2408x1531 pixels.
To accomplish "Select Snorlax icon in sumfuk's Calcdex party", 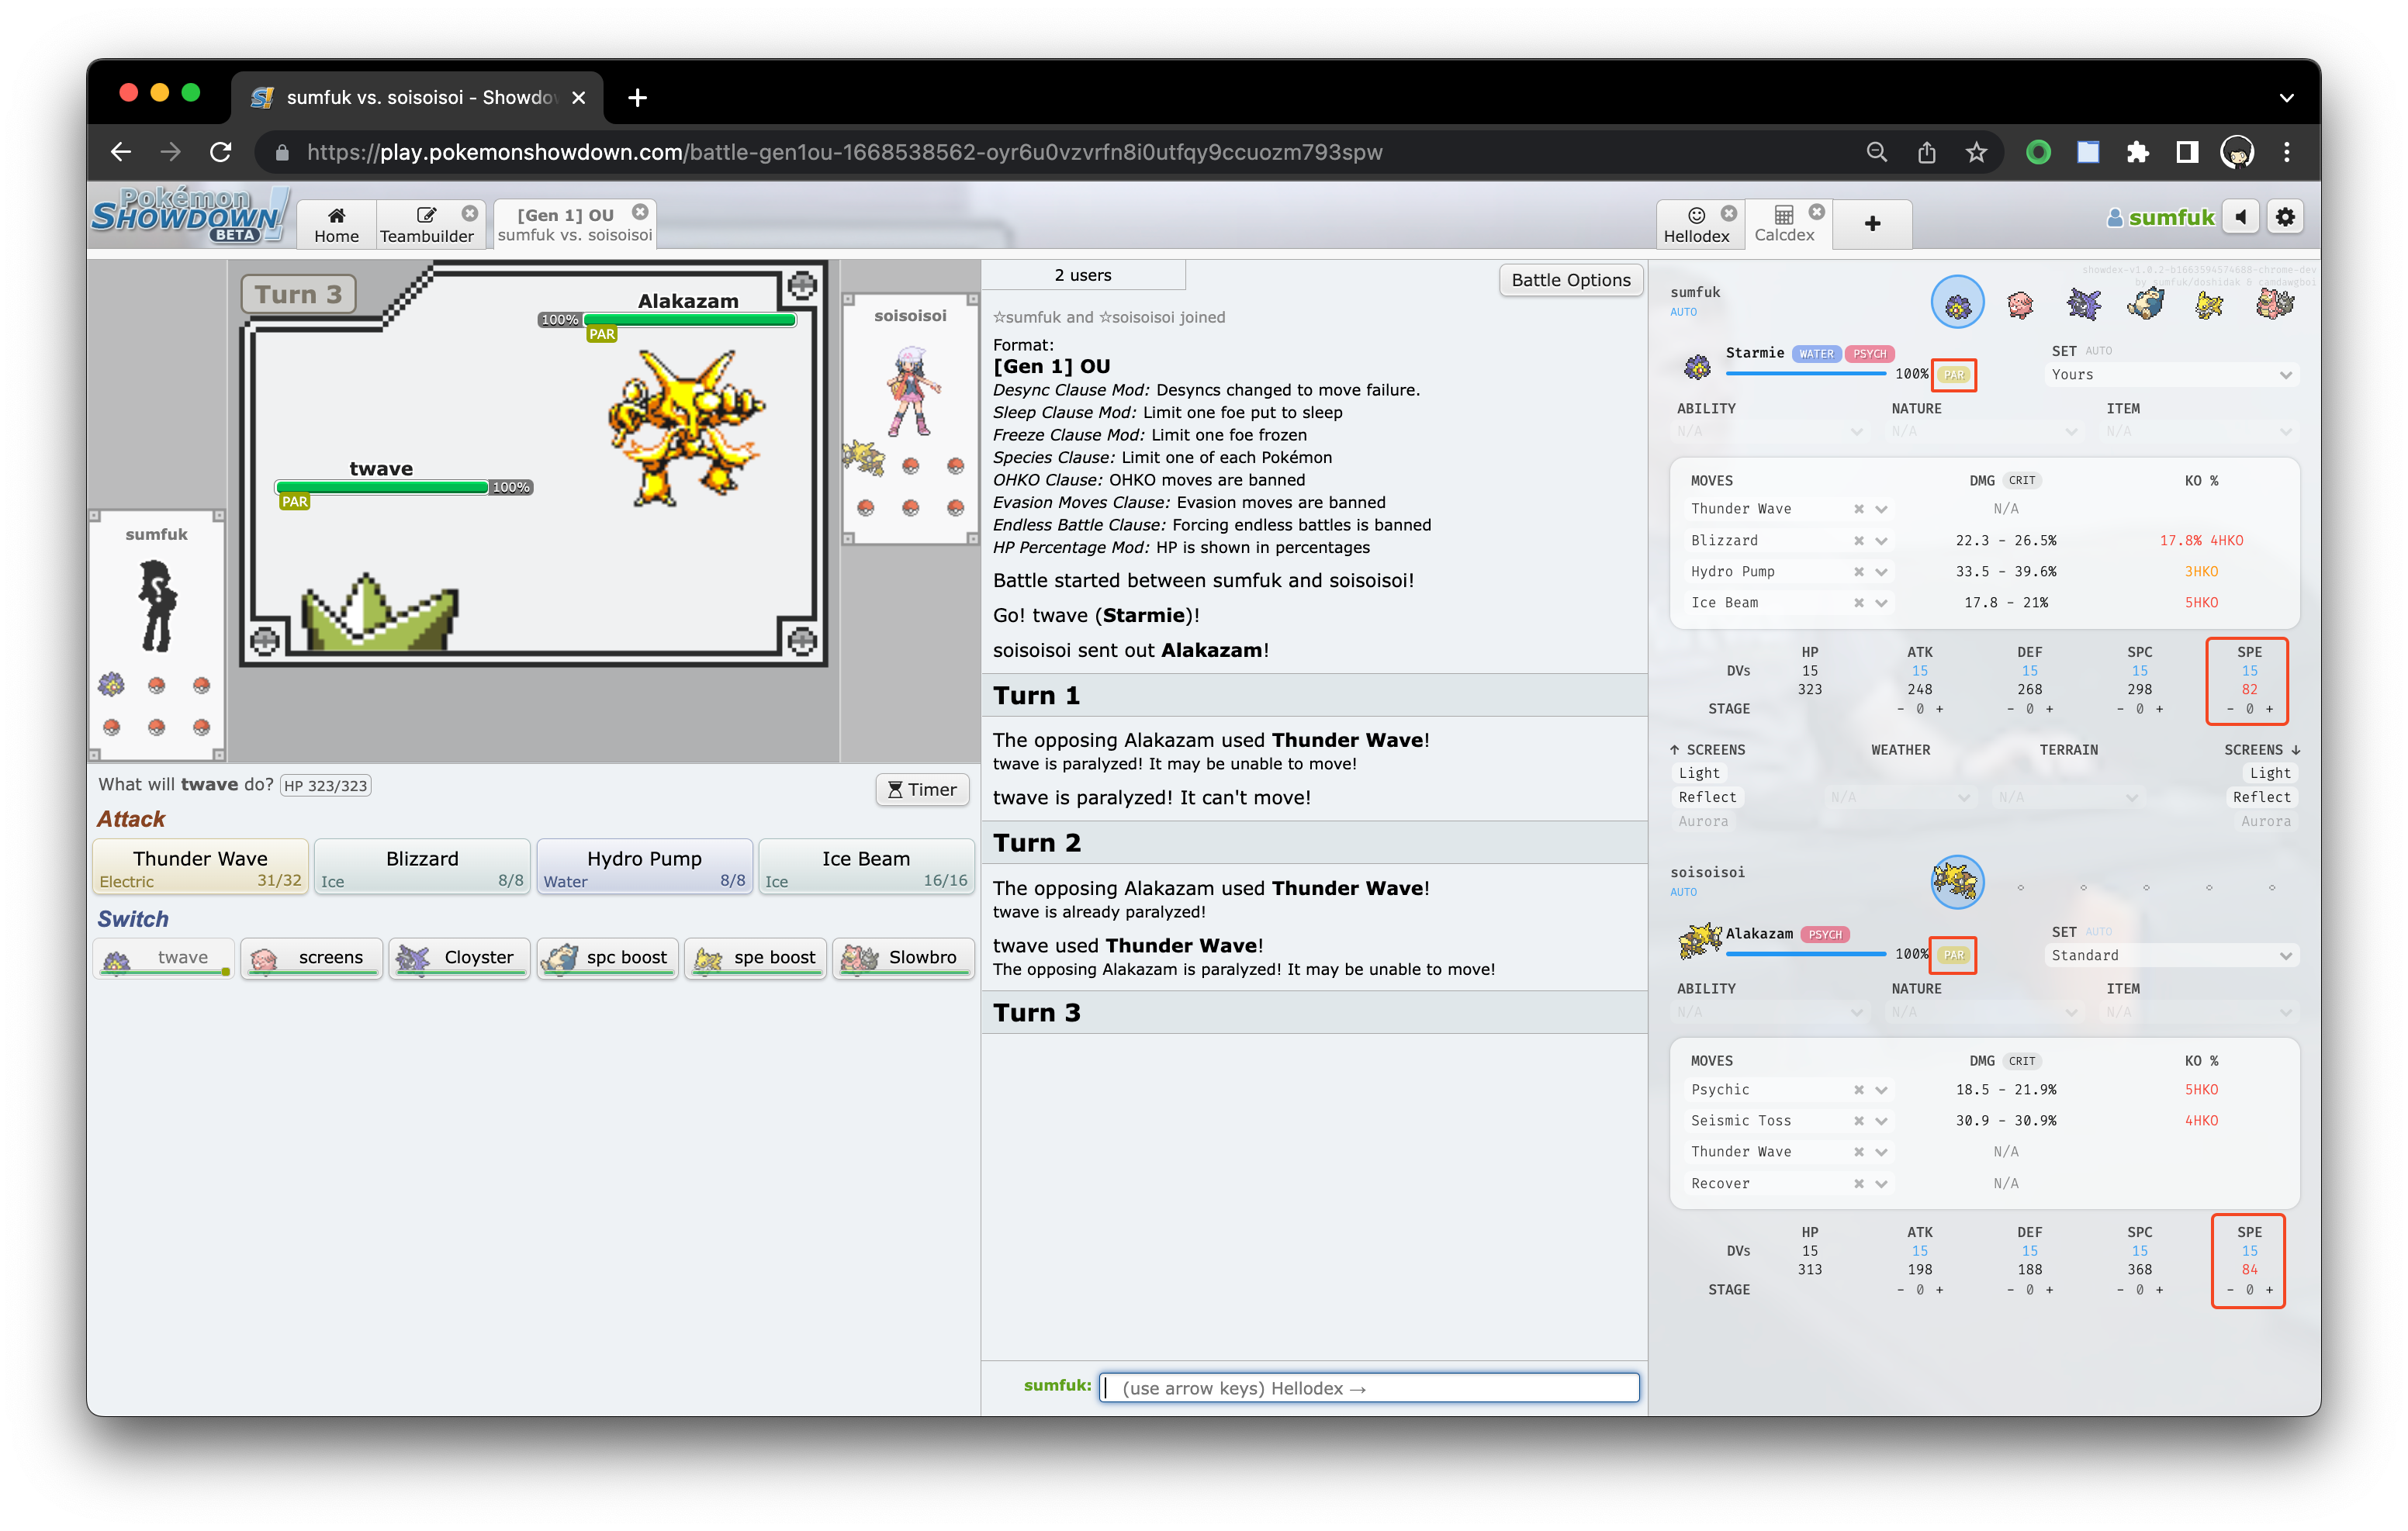I will (x=2146, y=303).
